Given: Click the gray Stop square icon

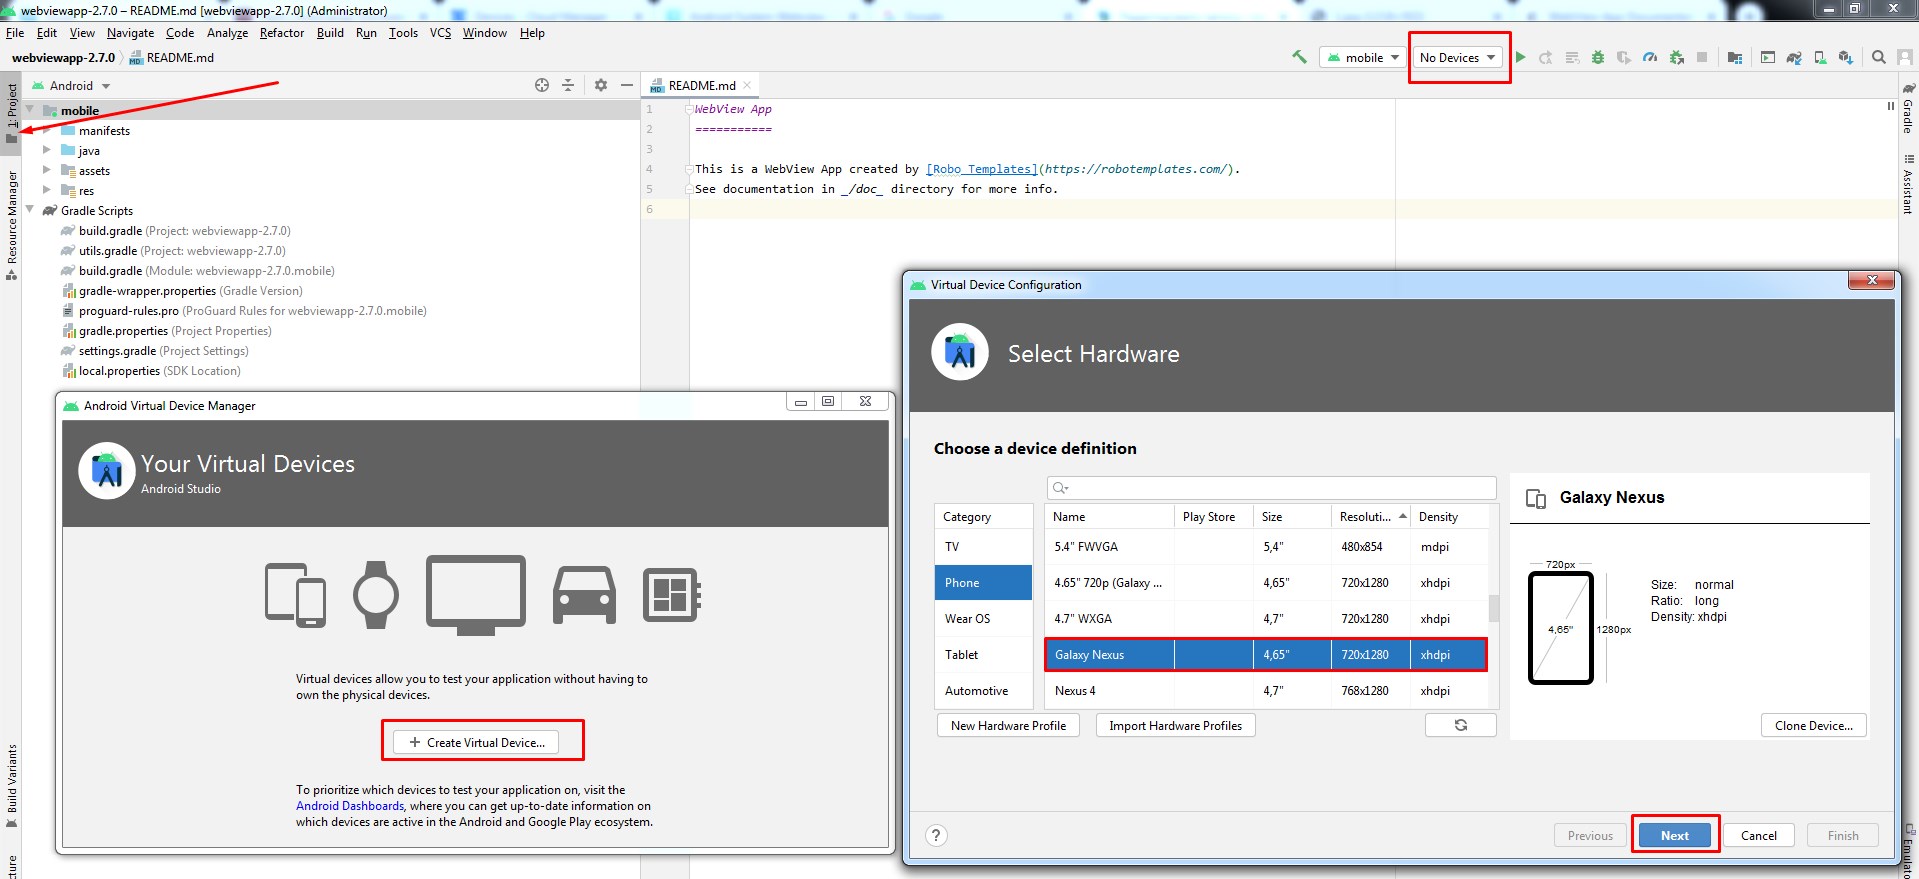Looking at the screenshot, I should point(1702,57).
